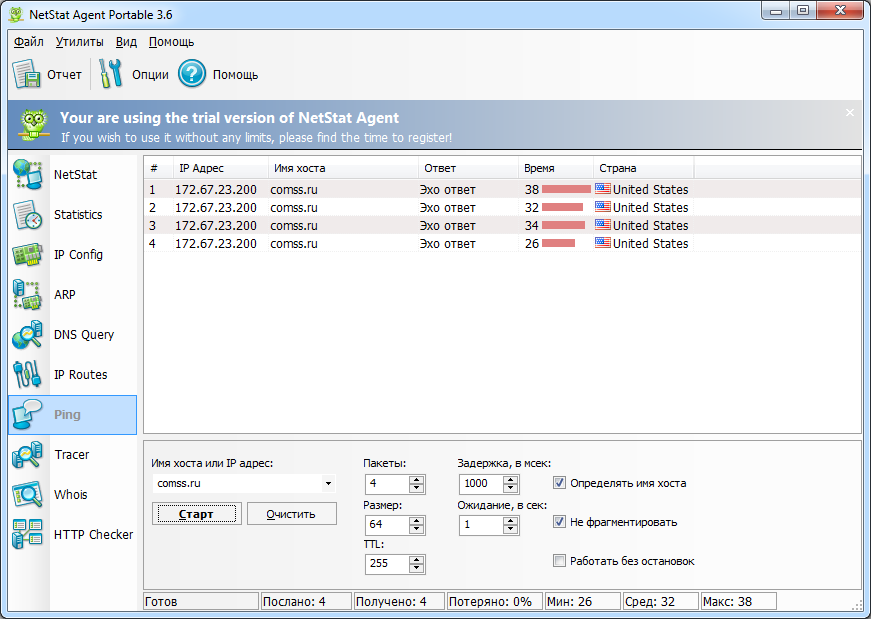Sort by Ответ column header
871x619 pixels.
pos(468,168)
